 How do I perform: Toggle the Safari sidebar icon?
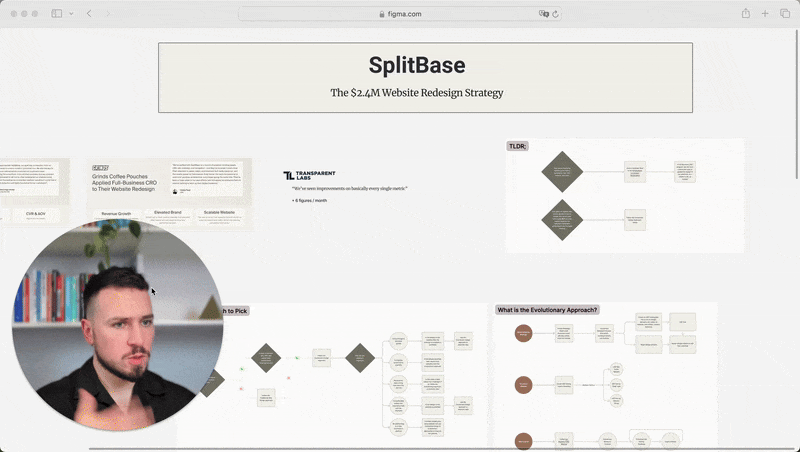coord(57,14)
